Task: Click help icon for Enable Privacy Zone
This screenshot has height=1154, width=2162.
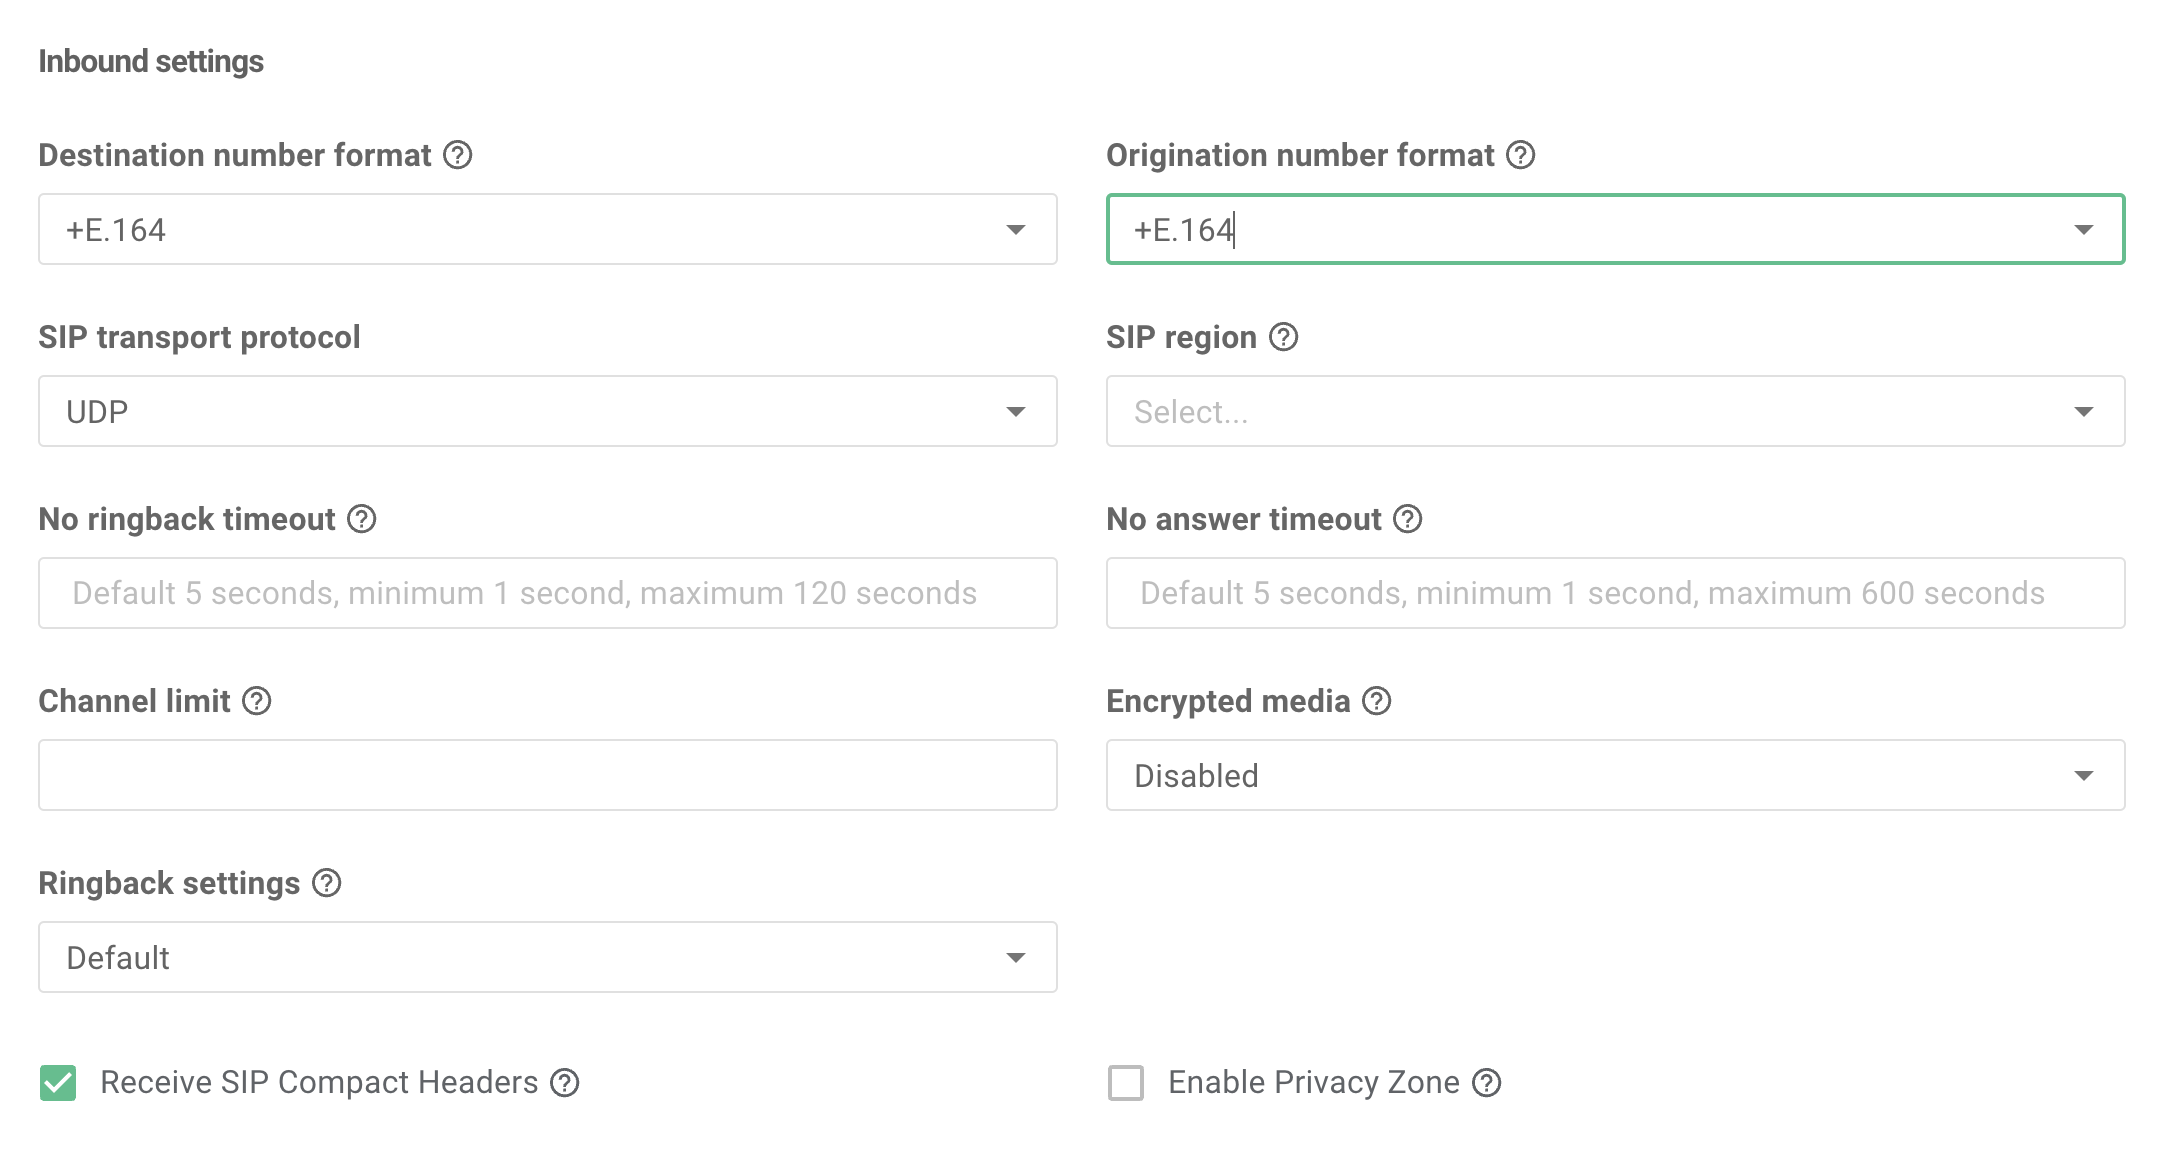Action: click(x=1487, y=1082)
